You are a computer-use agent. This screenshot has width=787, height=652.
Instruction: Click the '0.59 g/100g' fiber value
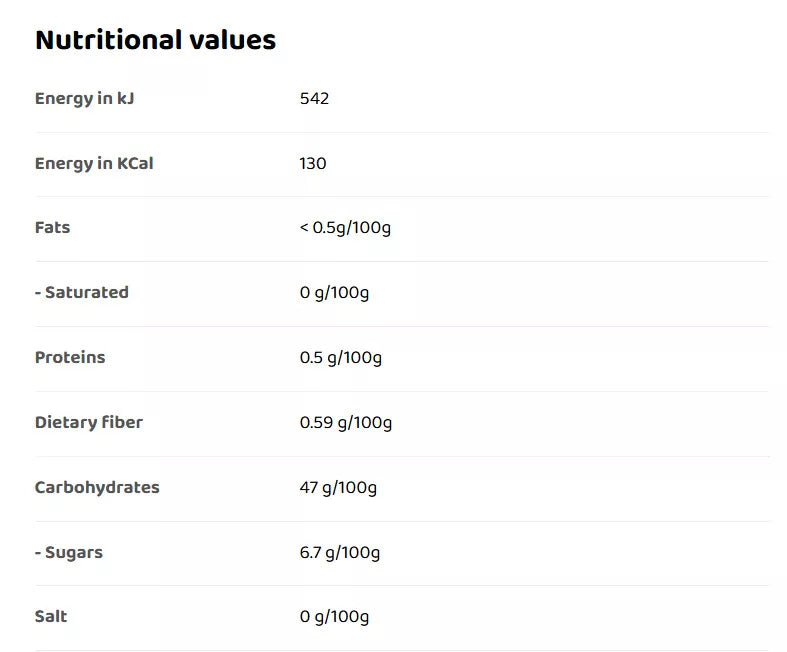coord(346,423)
